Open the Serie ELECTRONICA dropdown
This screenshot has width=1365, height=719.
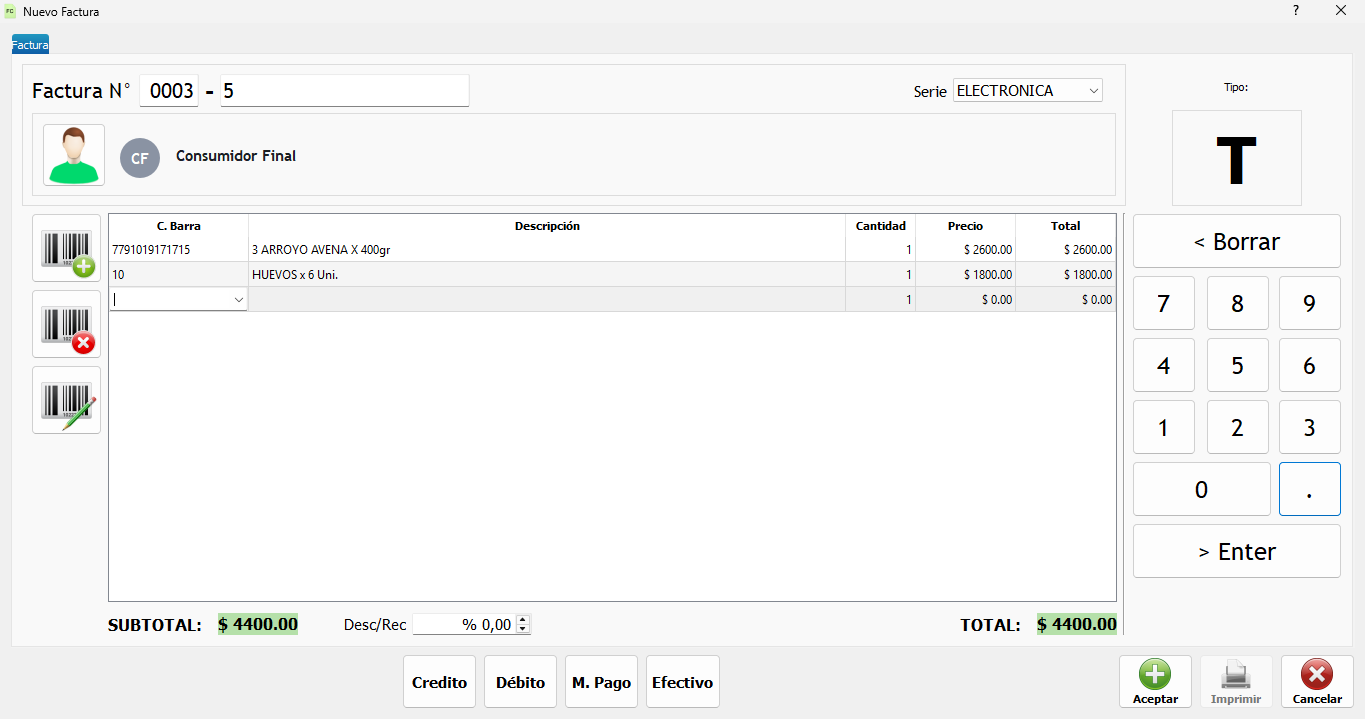(1028, 91)
